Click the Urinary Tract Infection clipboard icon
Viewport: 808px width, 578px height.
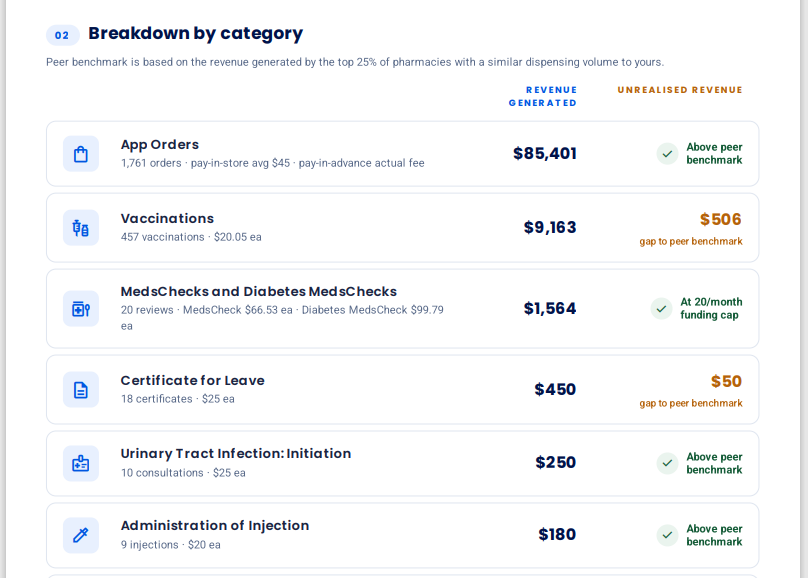point(81,464)
